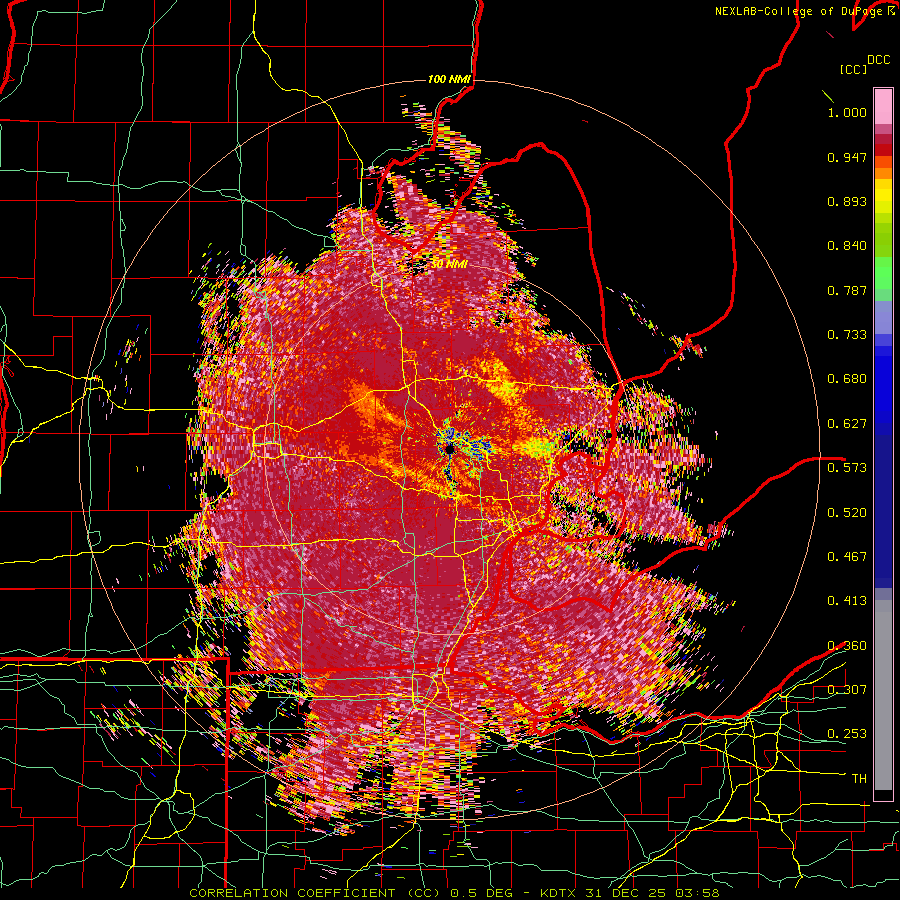Screen dimensions: 900x900
Task: Select the 0.360 legend value
Action: (847, 646)
